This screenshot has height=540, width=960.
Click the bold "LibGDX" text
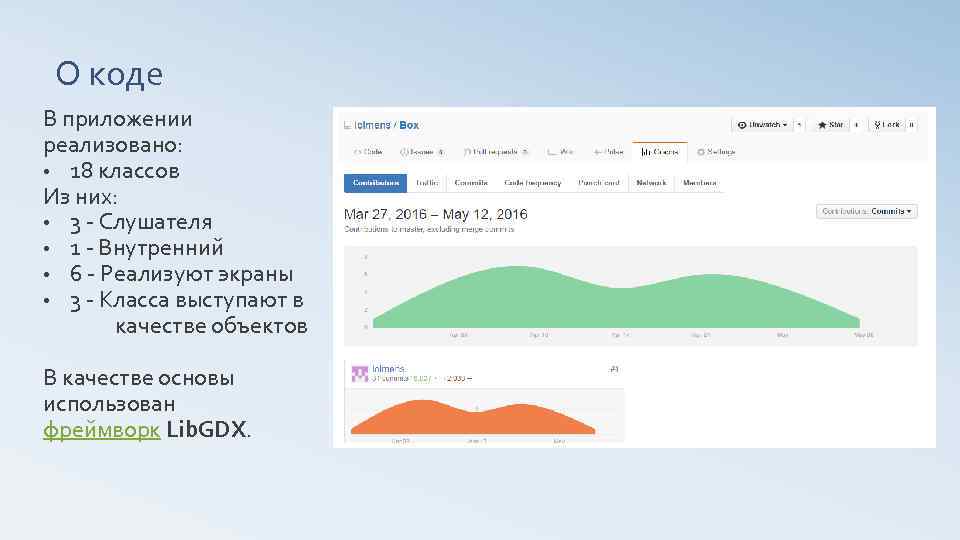[206, 429]
